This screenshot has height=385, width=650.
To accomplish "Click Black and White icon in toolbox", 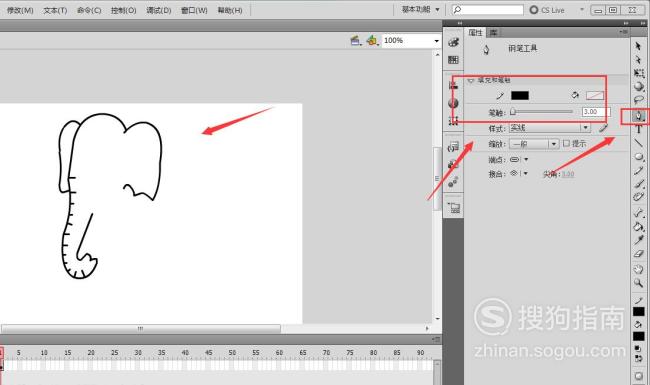I will [x=638, y=349].
